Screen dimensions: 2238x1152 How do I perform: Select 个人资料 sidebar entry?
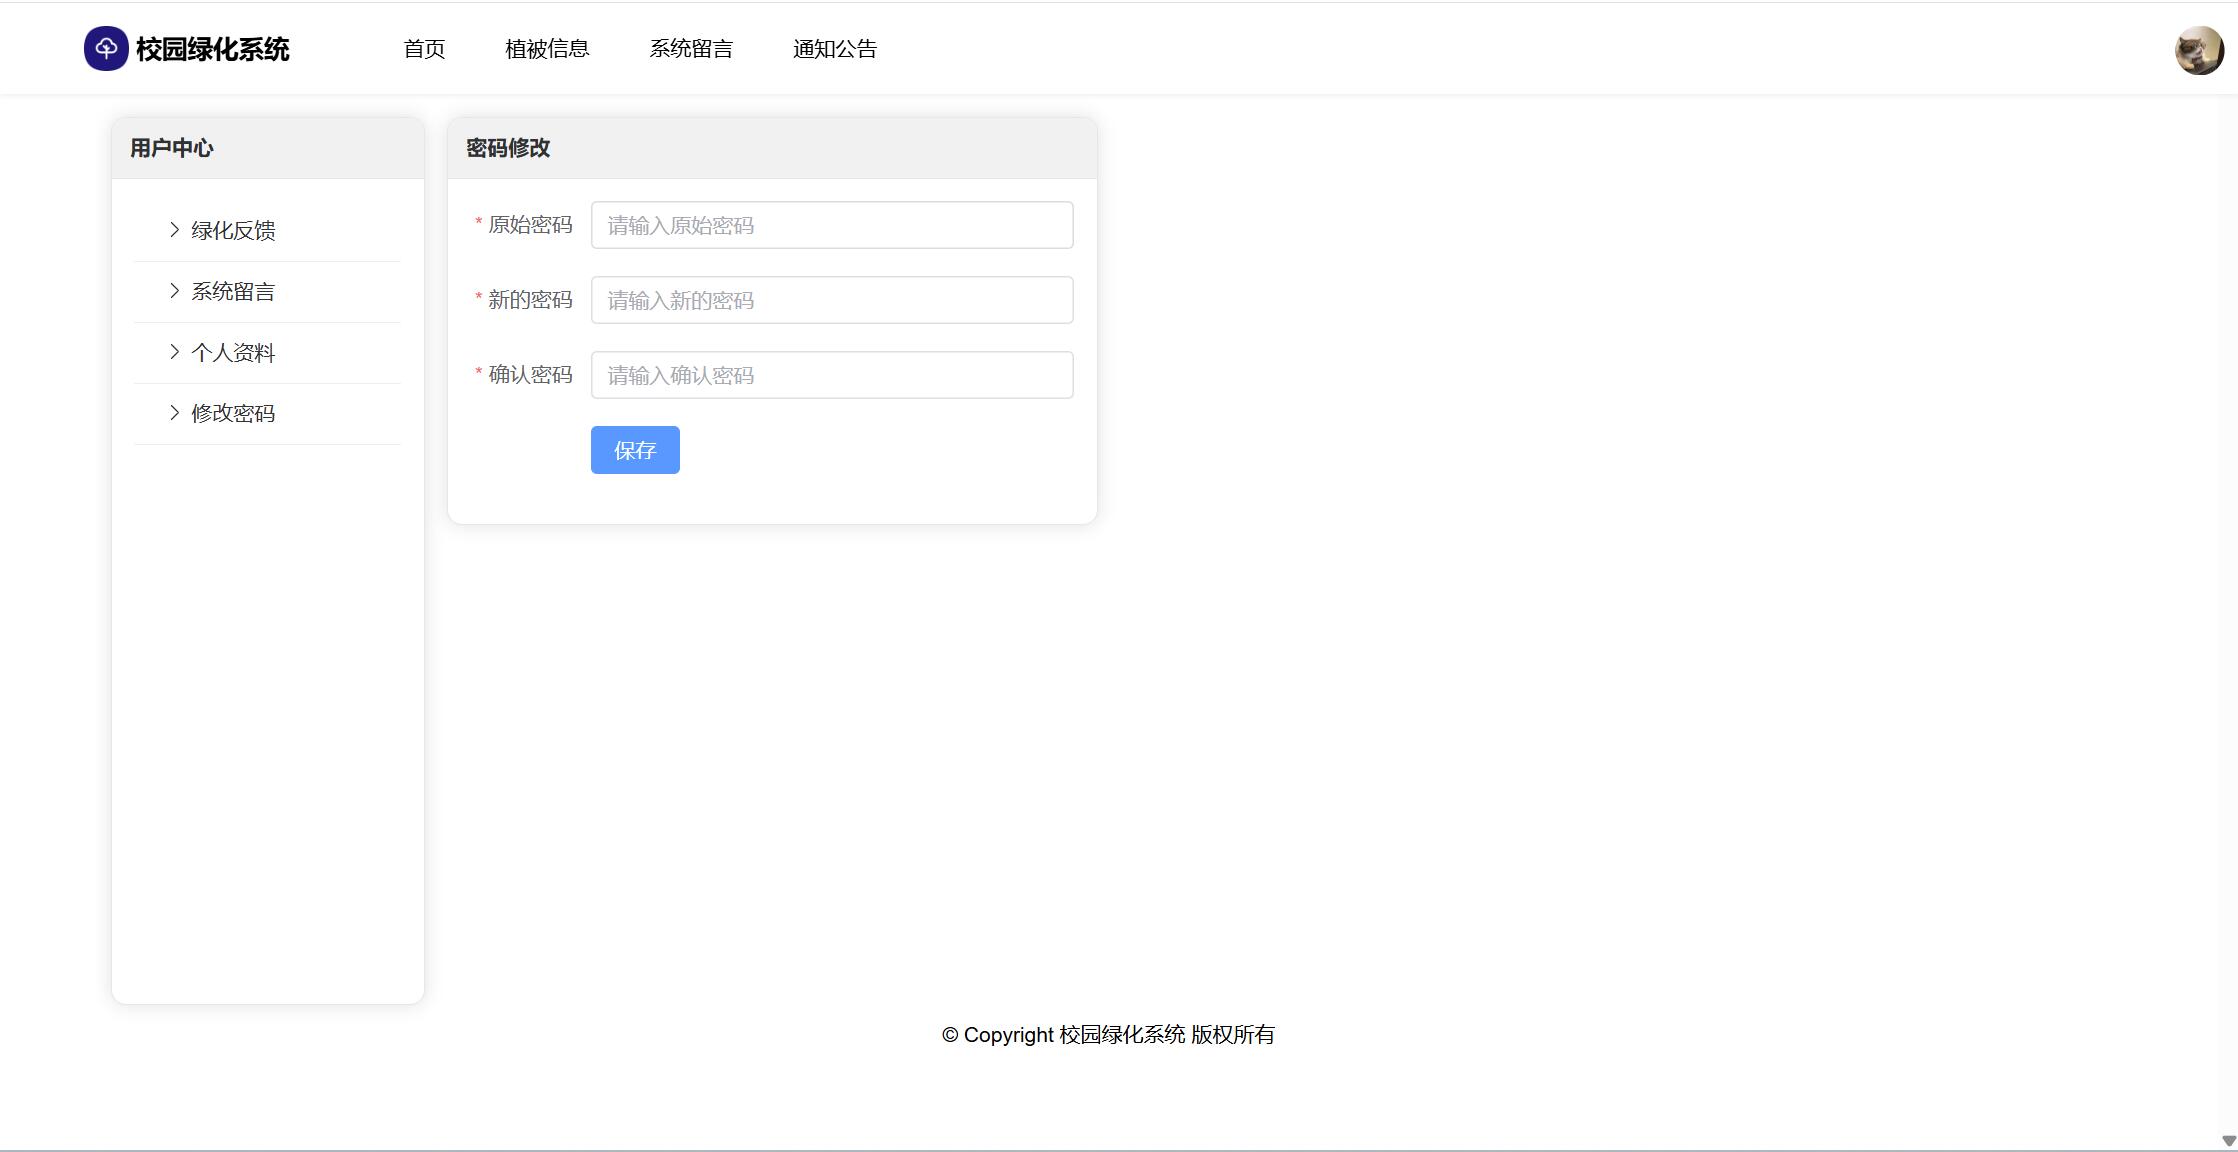coord(233,353)
